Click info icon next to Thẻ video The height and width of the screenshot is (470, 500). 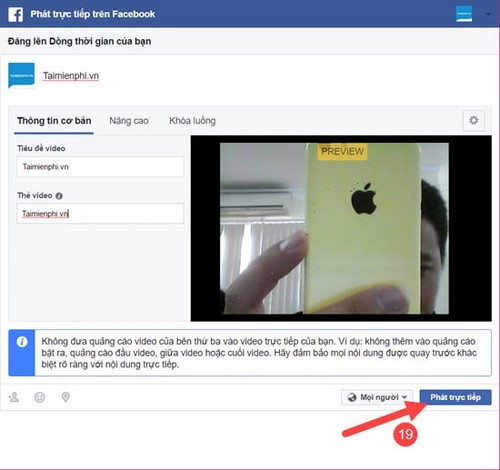pos(59,196)
